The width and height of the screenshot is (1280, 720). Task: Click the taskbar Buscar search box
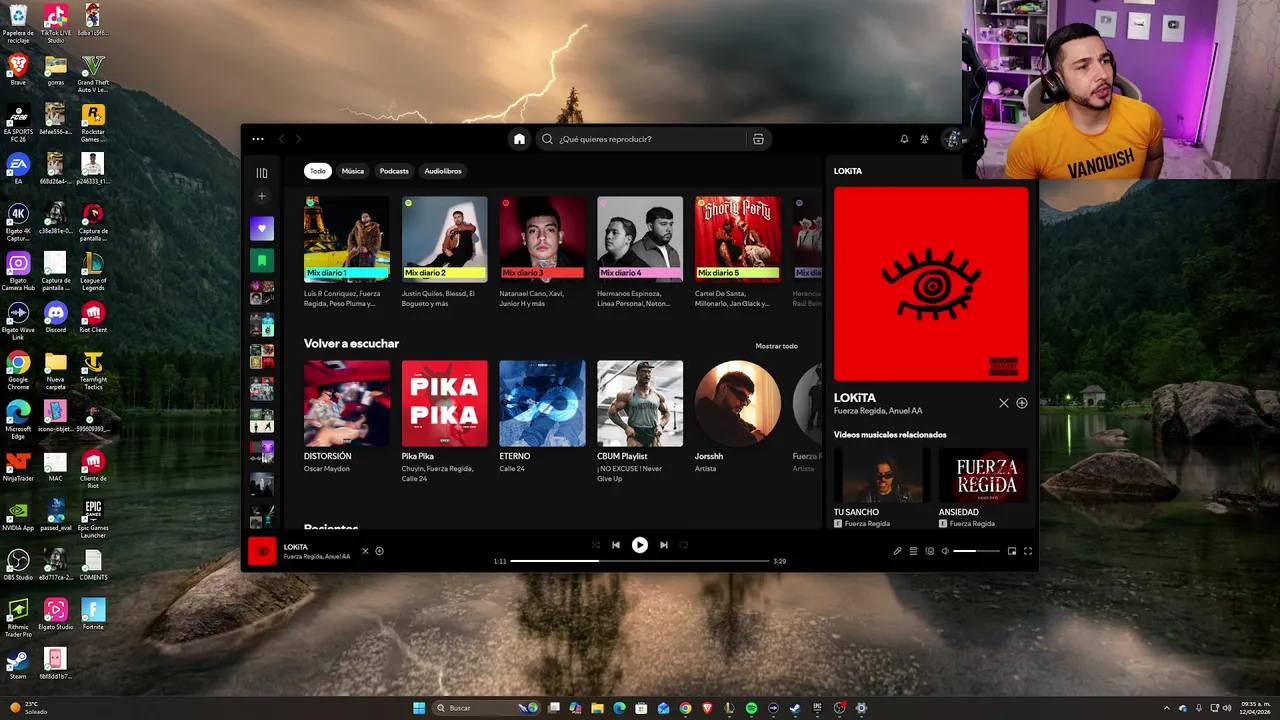[x=484, y=708]
